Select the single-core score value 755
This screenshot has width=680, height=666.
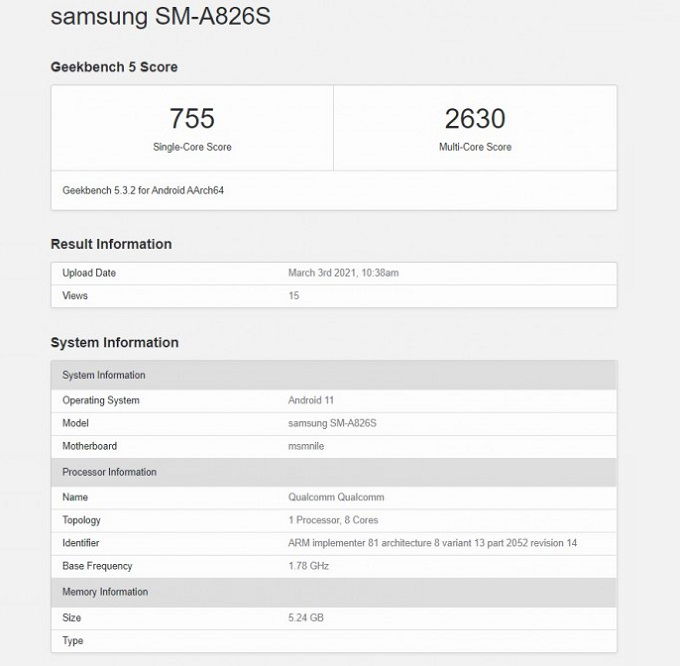(x=192, y=118)
